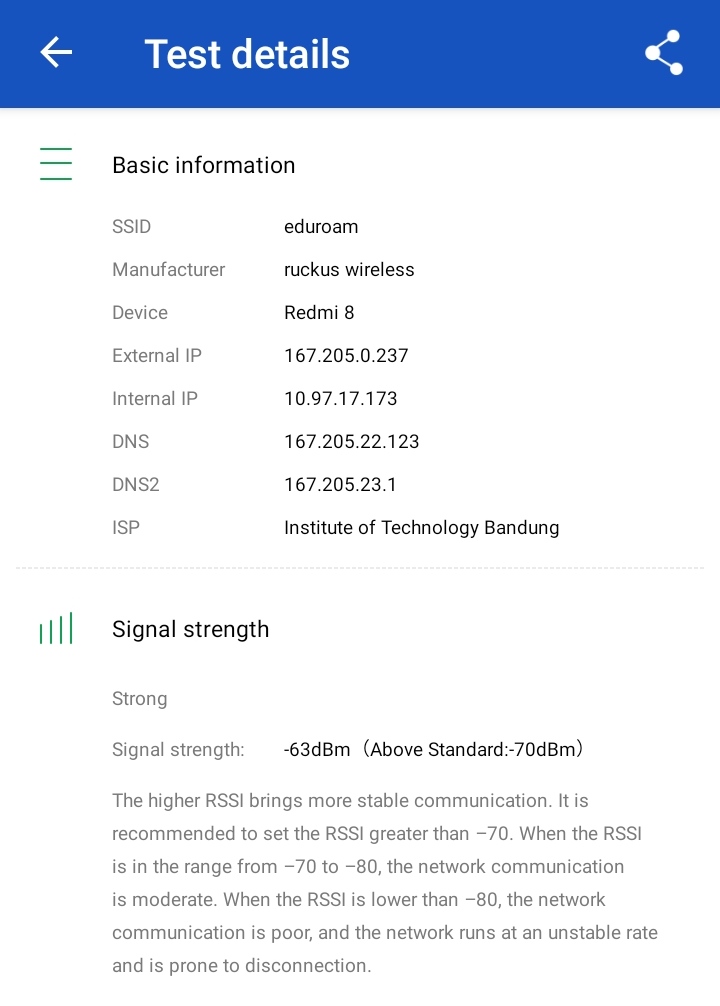Tap the DNS address 167.205.22.123
This screenshot has width=720, height=1006.
(x=352, y=442)
